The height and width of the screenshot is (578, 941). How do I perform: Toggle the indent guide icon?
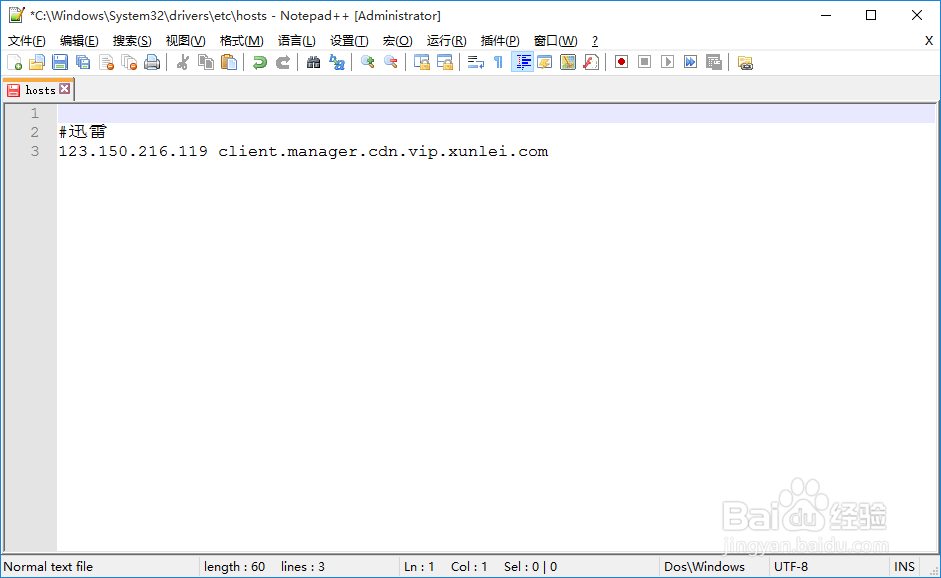pyautogui.click(x=522, y=62)
